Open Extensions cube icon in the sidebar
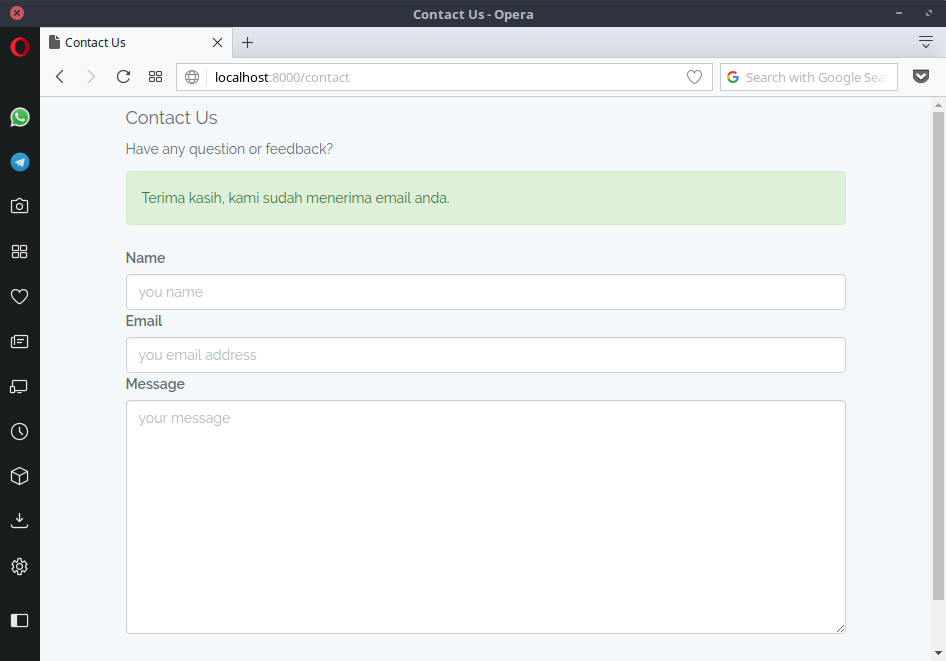The height and width of the screenshot is (661, 946). coord(19,476)
